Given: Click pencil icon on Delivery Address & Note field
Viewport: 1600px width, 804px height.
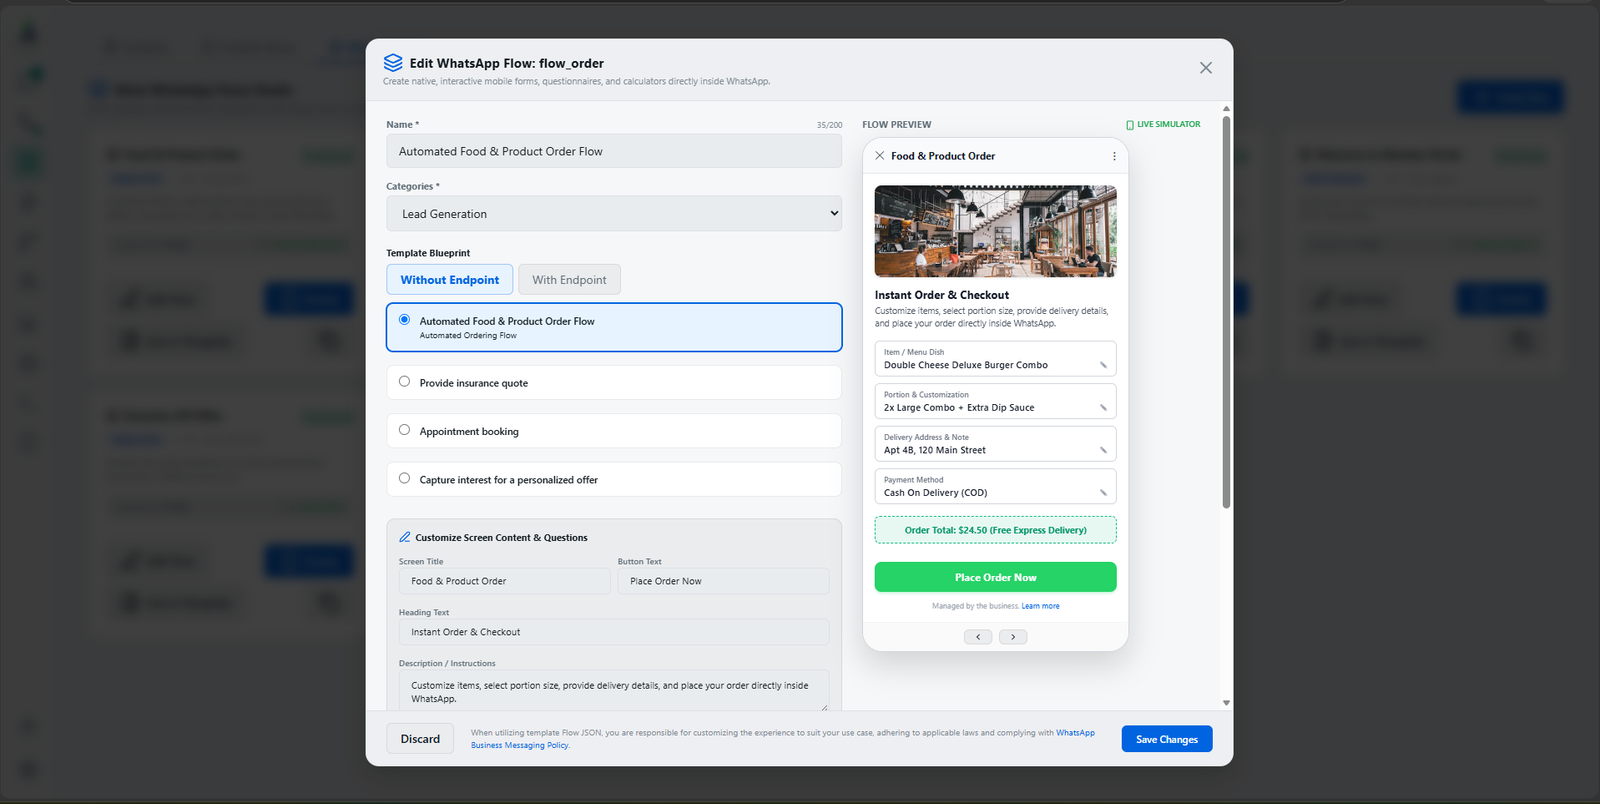Looking at the screenshot, I should pyautogui.click(x=1103, y=450).
